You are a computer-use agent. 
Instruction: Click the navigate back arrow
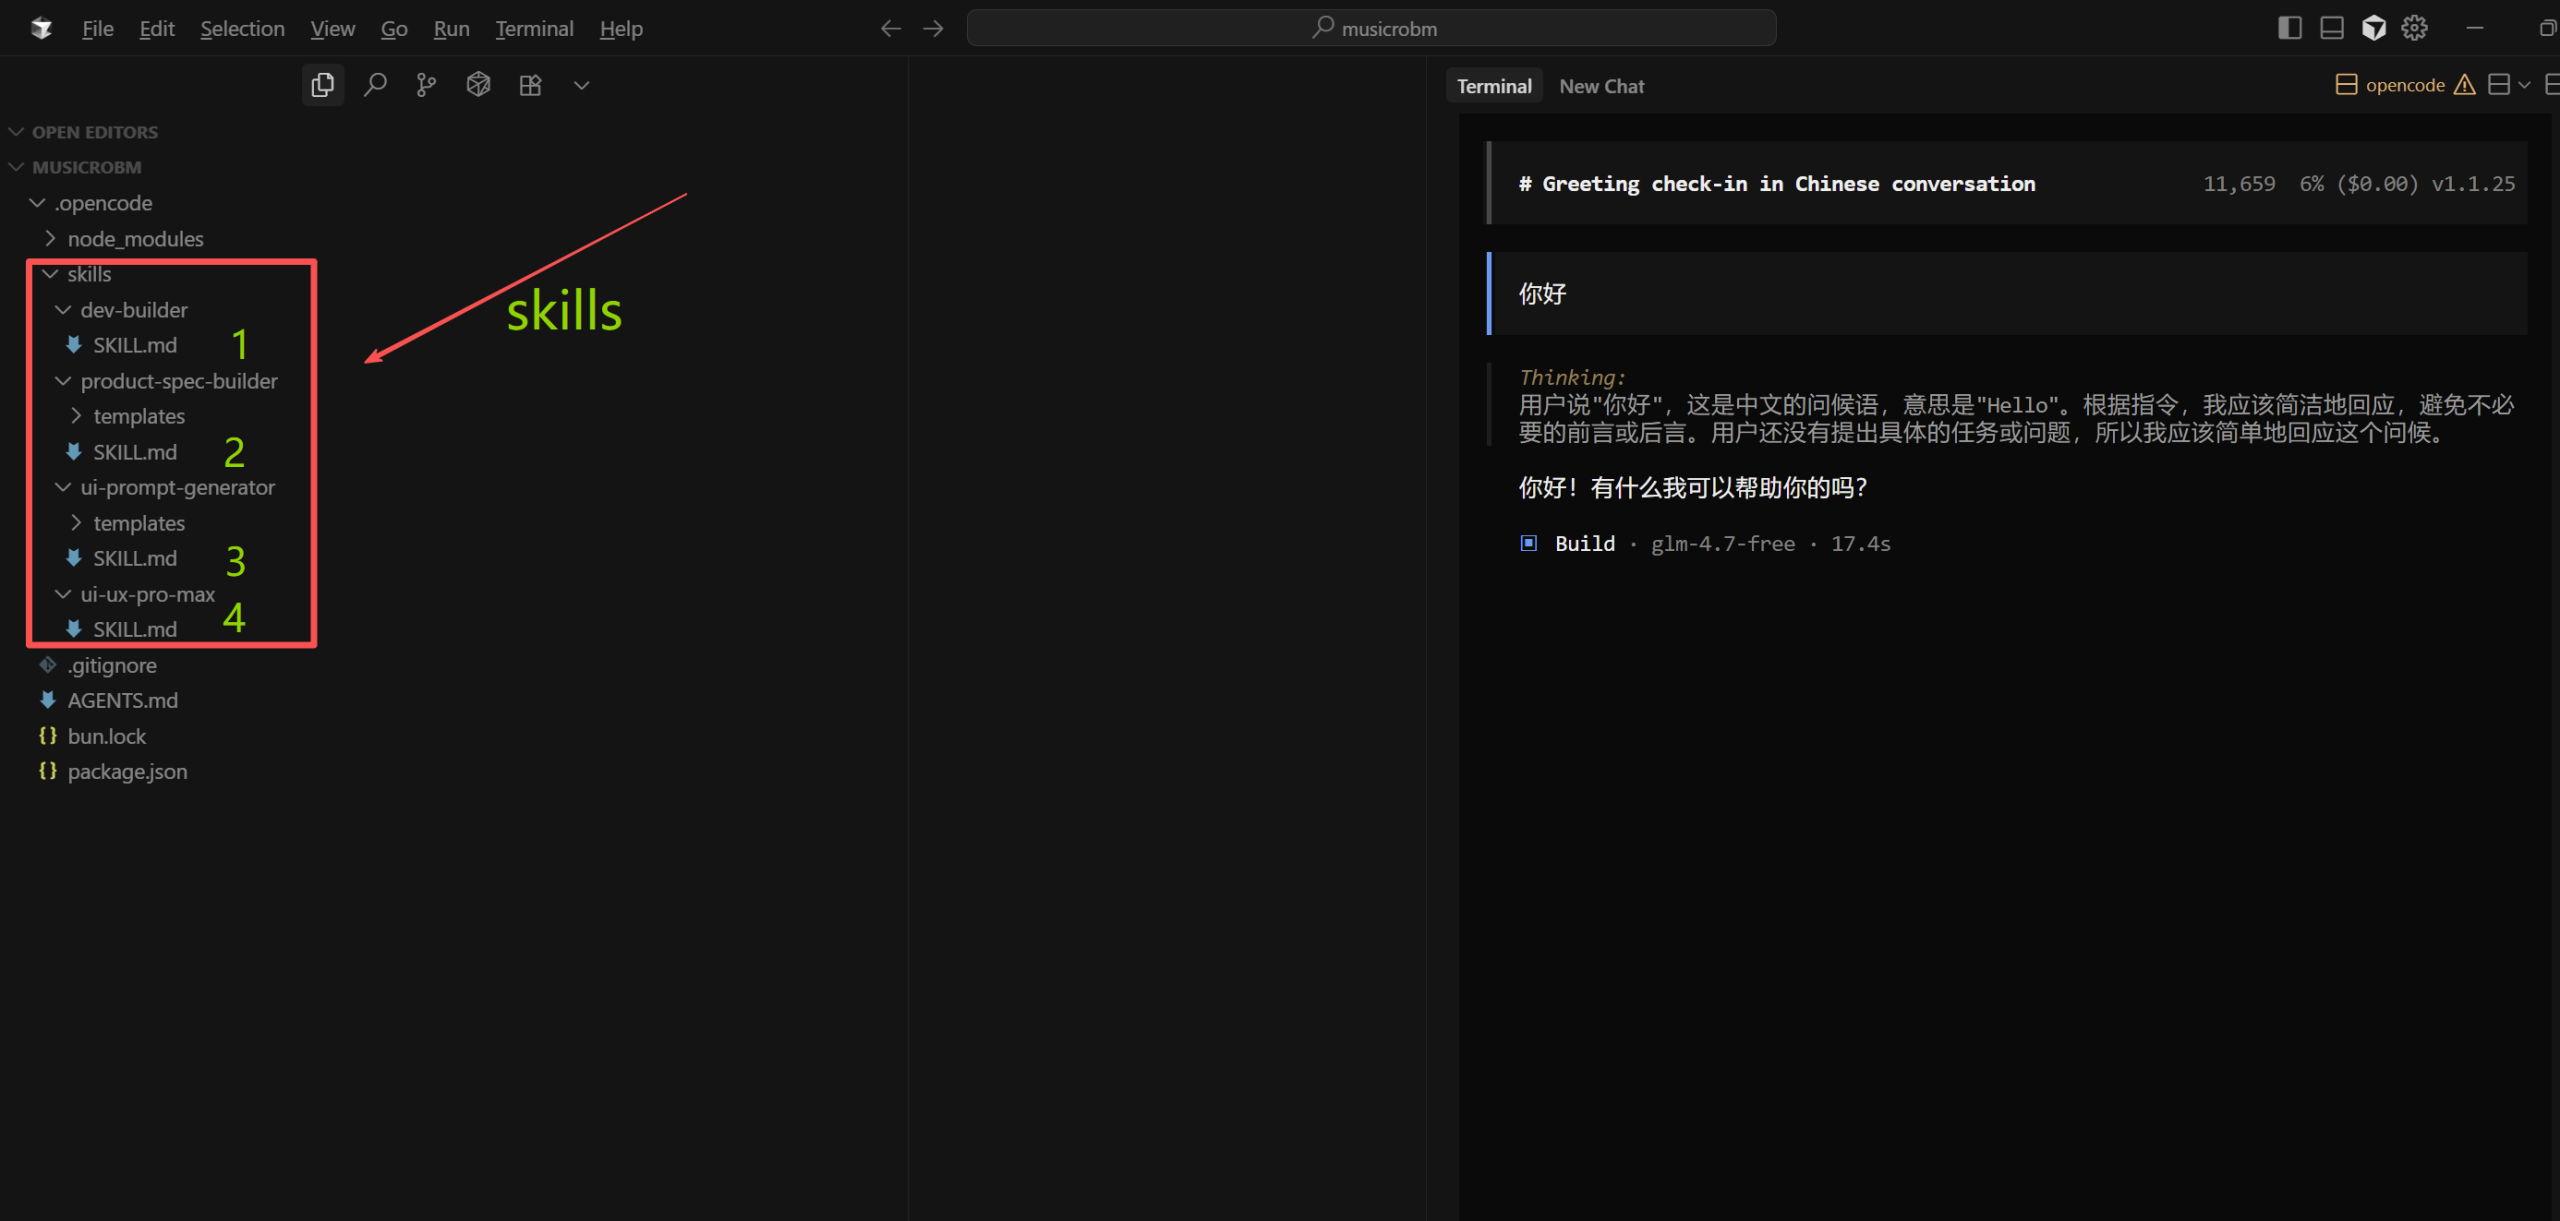890,28
